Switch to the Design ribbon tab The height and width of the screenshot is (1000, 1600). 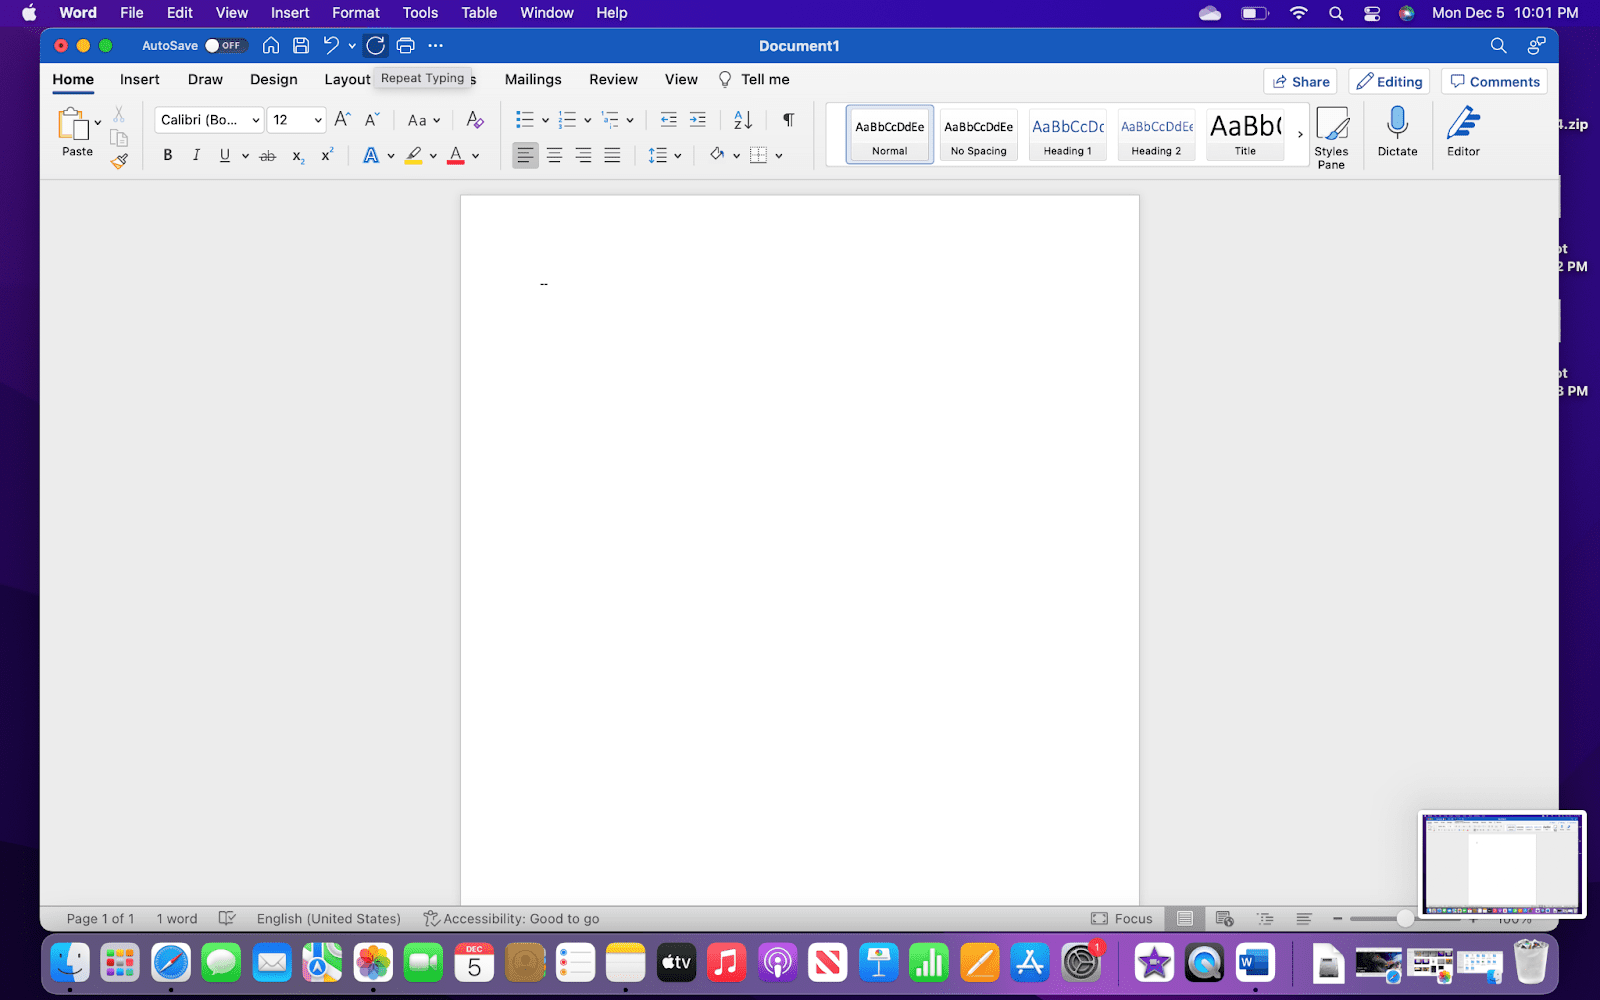tap(274, 79)
